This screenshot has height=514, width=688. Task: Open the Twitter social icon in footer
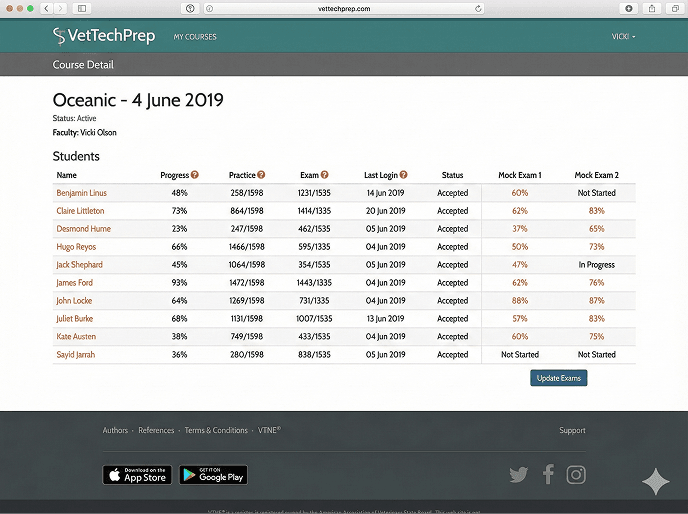518,475
